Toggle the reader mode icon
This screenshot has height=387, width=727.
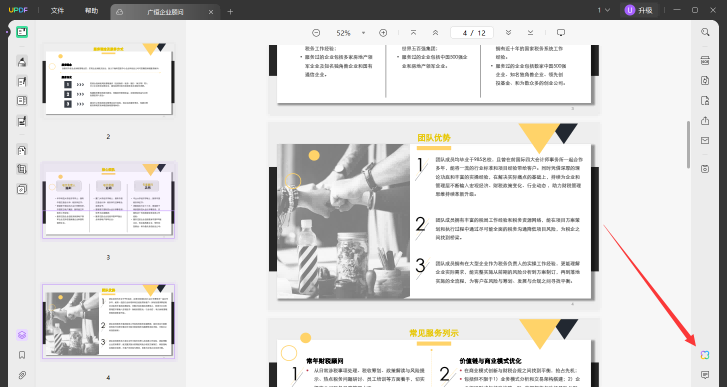(x=22, y=32)
